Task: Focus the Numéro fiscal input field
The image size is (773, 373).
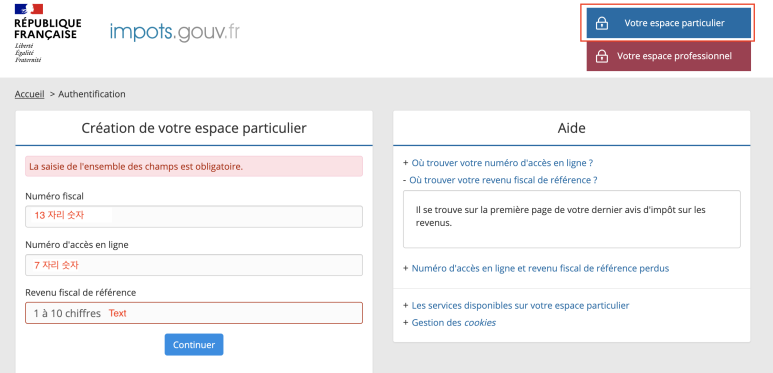Action: point(194,216)
